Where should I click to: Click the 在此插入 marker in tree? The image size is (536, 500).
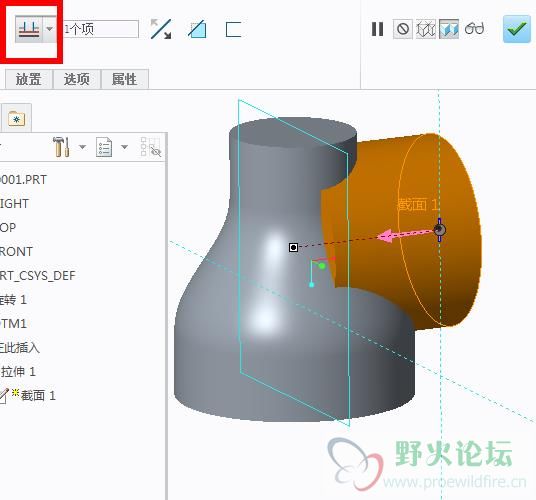coord(19,348)
